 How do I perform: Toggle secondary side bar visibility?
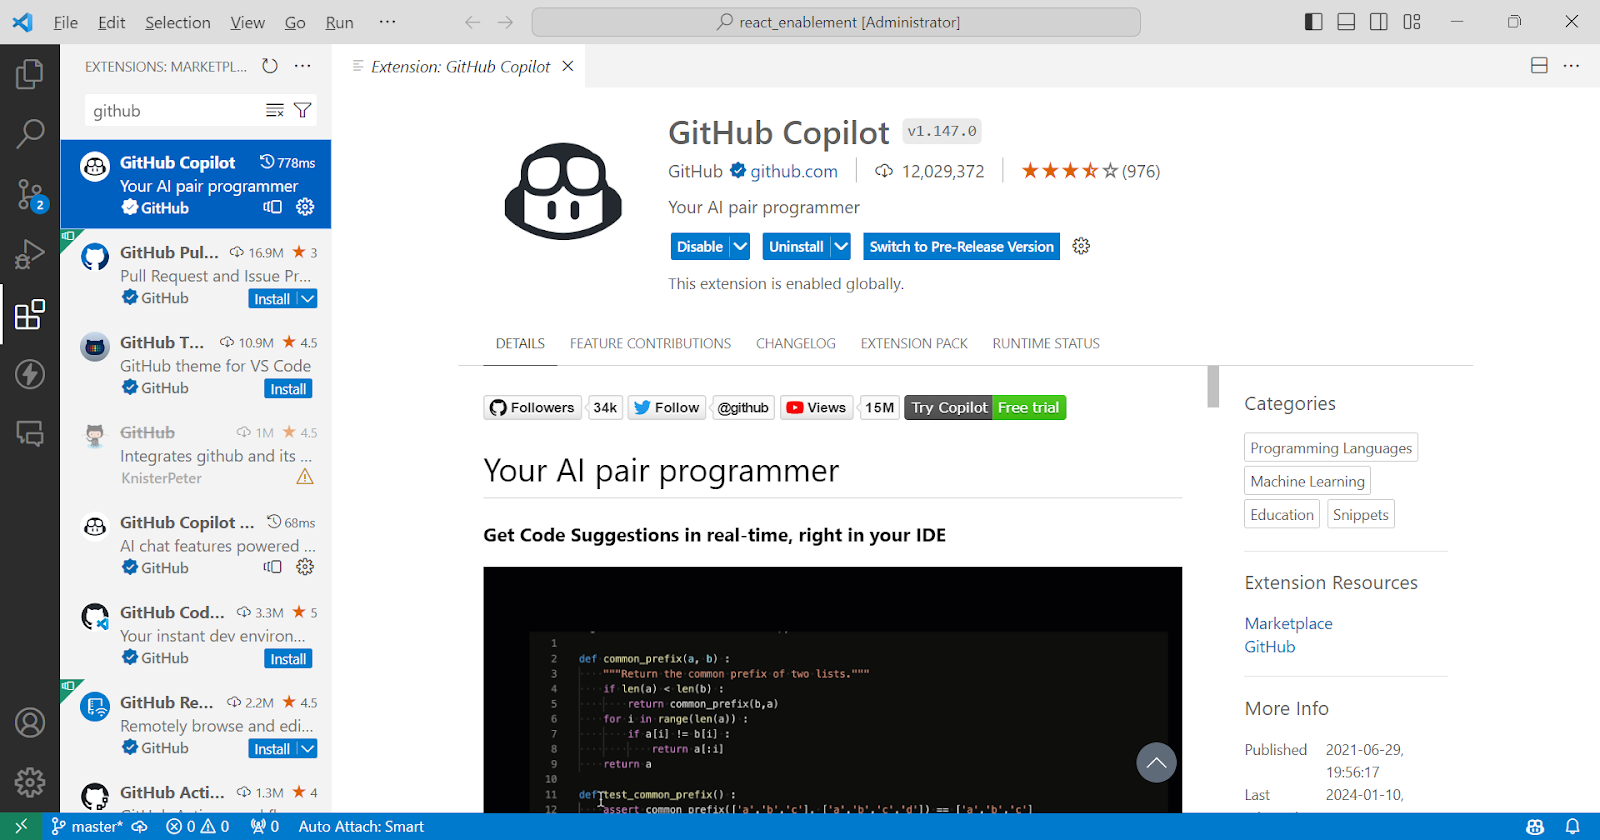point(1379,22)
